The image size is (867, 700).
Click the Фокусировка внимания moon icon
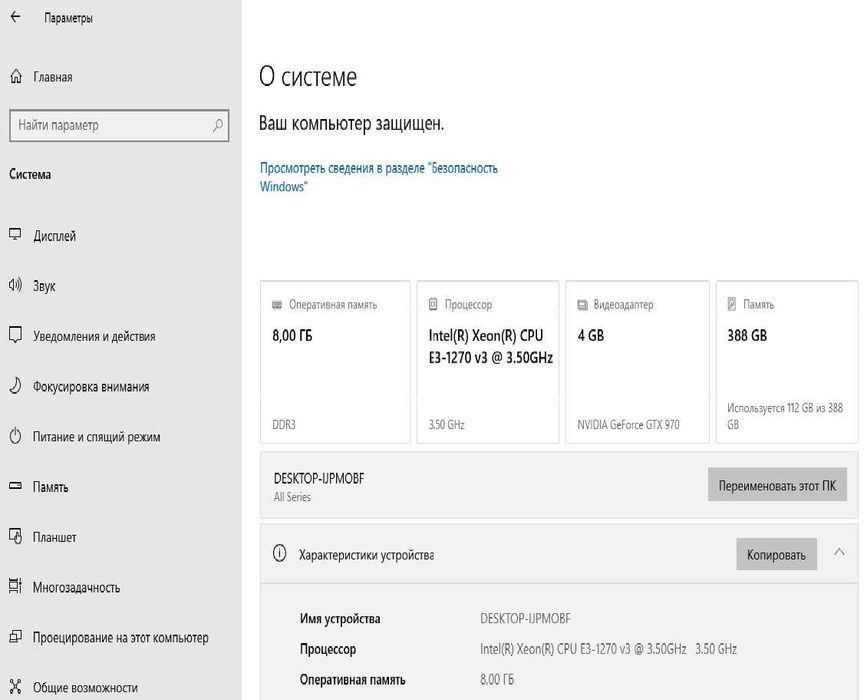[x=15, y=385]
